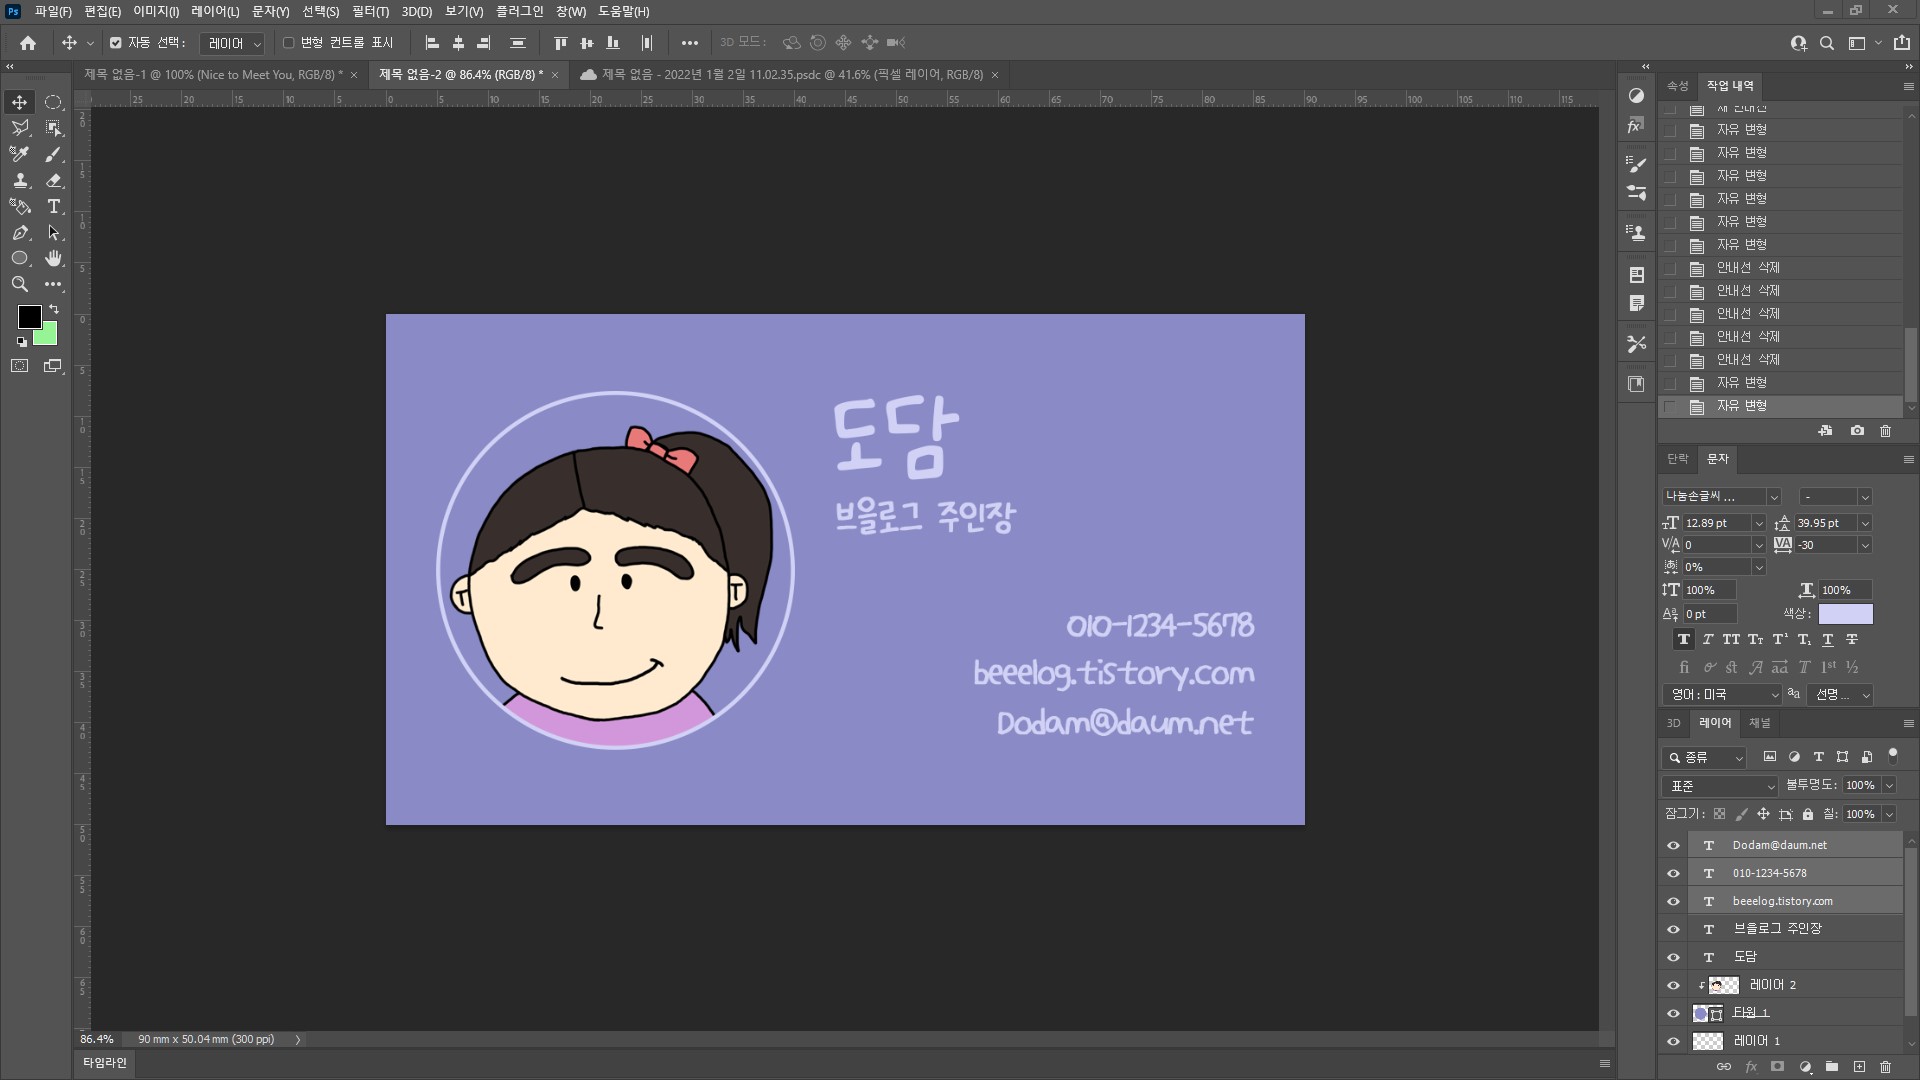This screenshot has height=1080, width=1920.
Task: Open the auto-select target dropdown in the options bar
Action: pyautogui.click(x=232, y=43)
